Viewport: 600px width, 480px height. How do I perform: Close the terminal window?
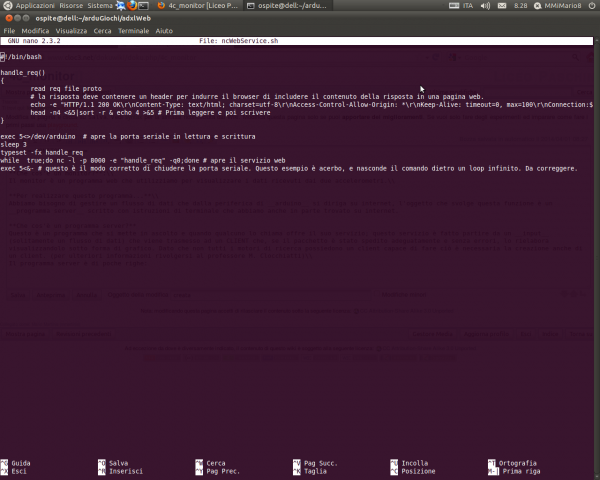pos(9,18)
